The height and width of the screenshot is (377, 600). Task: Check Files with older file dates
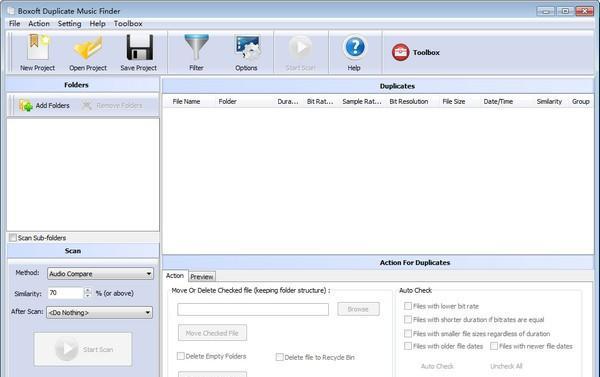(408, 346)
